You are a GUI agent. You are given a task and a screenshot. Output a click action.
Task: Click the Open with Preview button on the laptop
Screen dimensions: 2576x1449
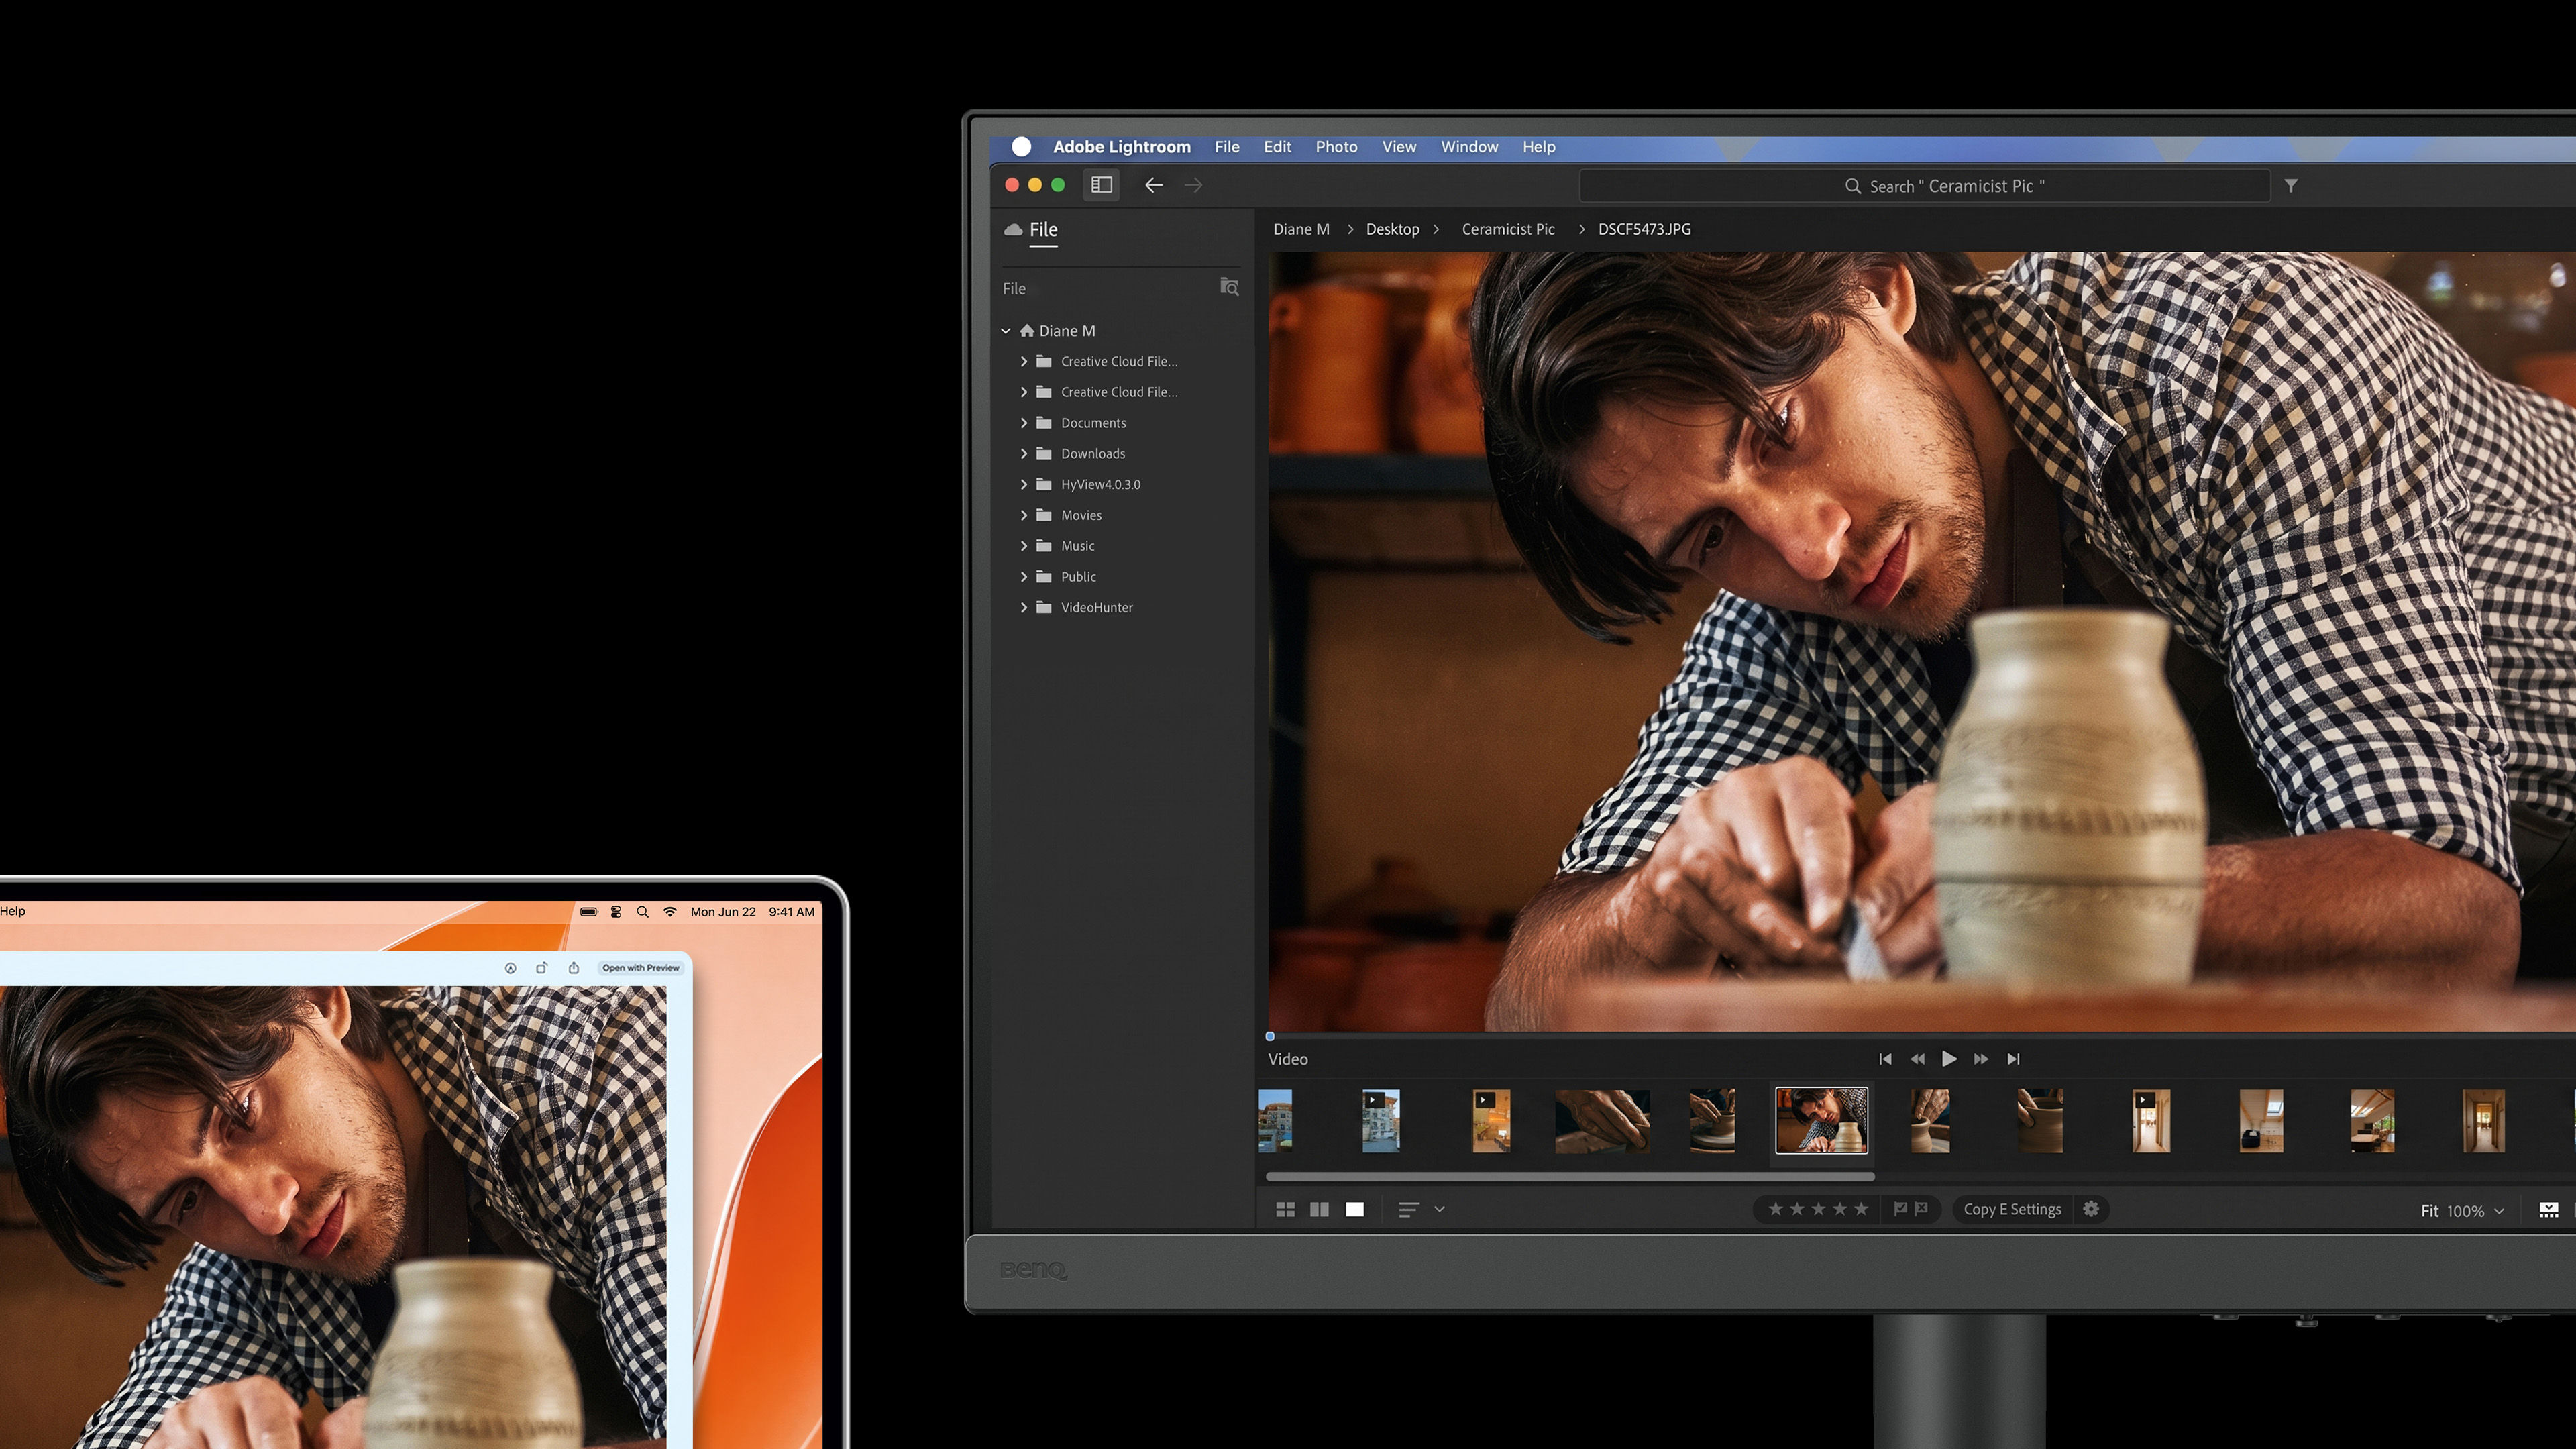point(641,968)
